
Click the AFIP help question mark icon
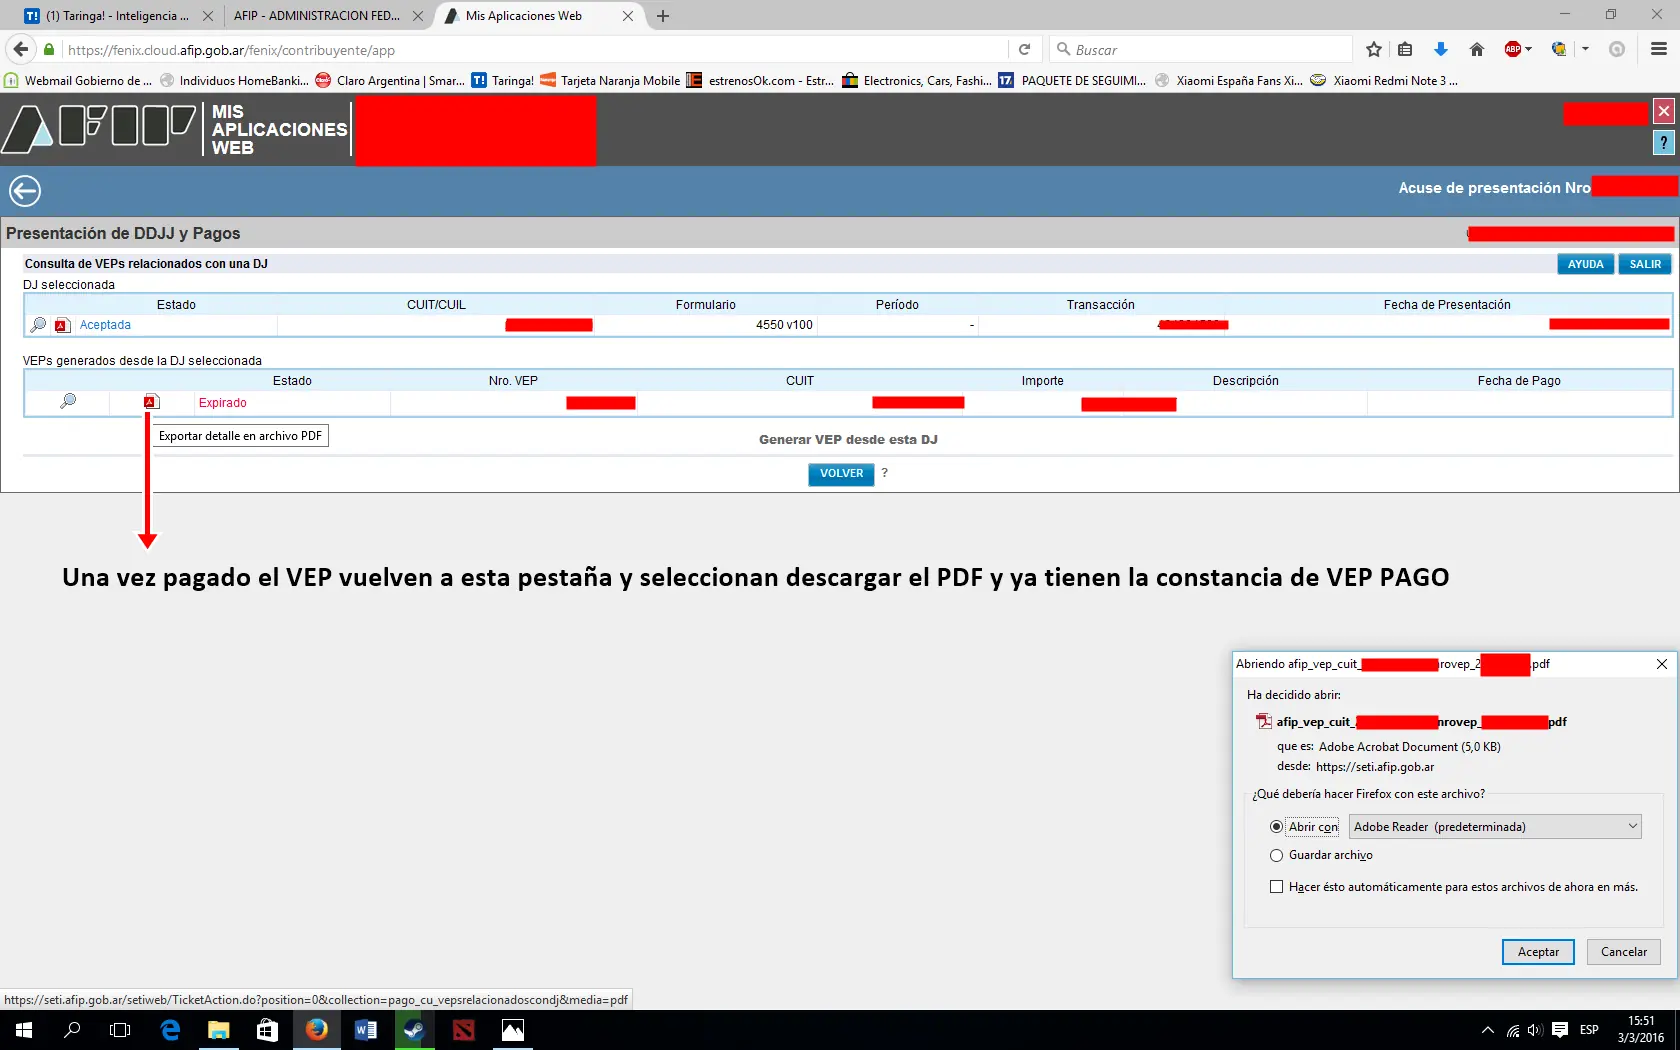[x=1663, y=143]
